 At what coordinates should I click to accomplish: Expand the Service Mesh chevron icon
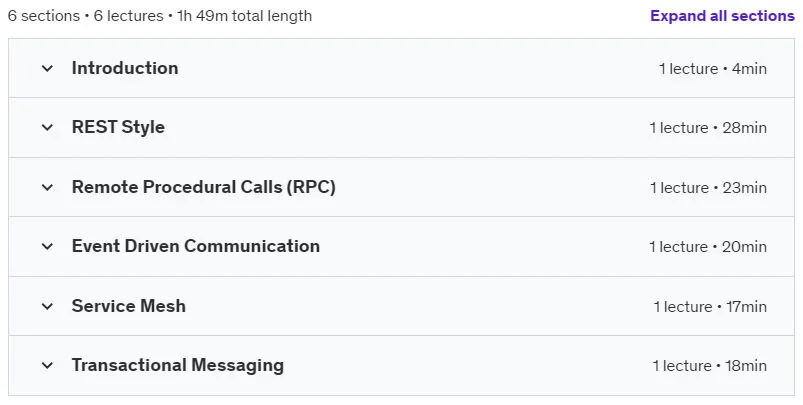pos(47,306)
